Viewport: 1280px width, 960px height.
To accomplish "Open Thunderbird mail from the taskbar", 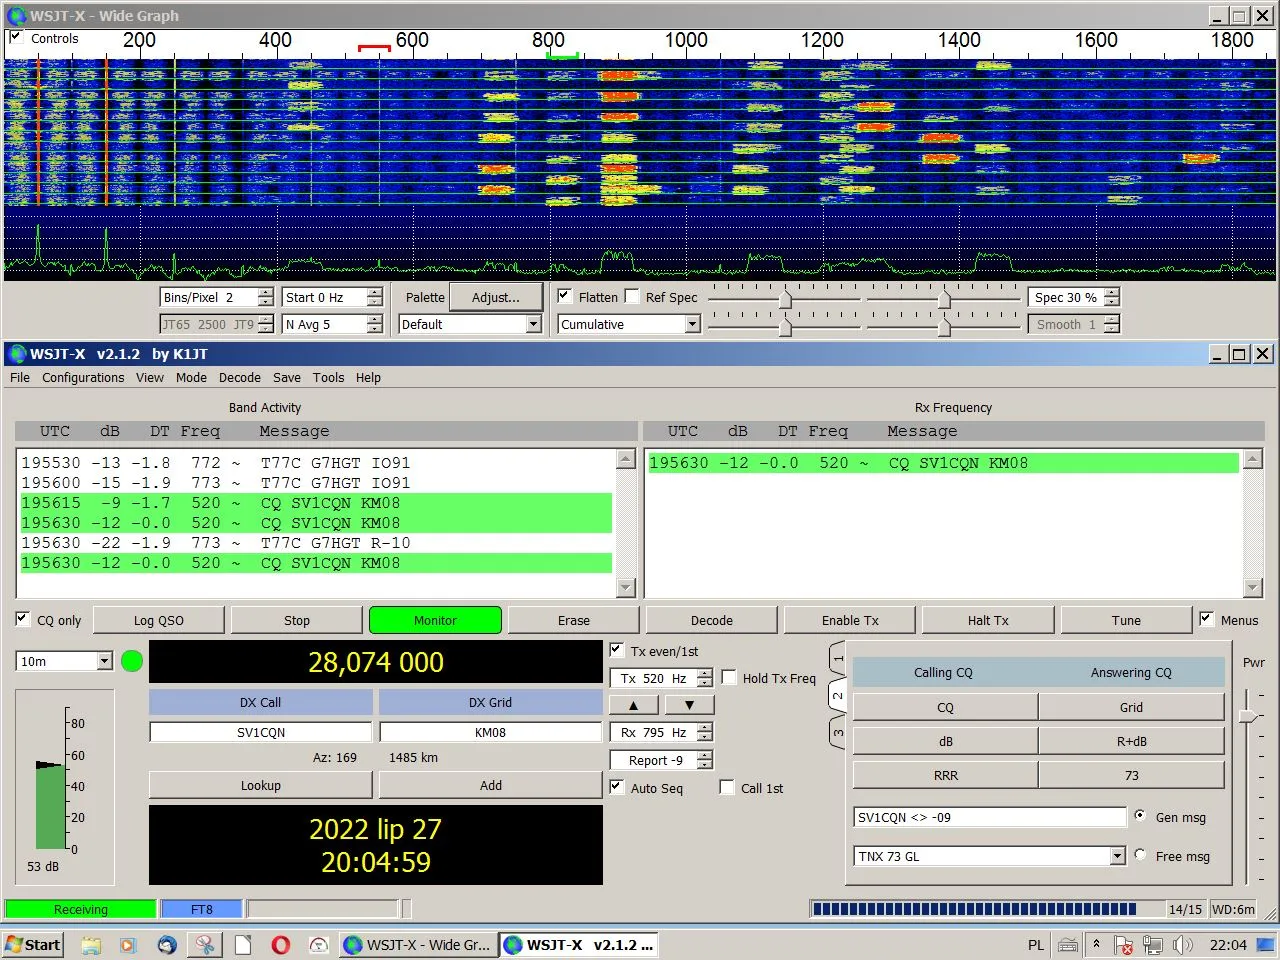I will tap(167, 945).
